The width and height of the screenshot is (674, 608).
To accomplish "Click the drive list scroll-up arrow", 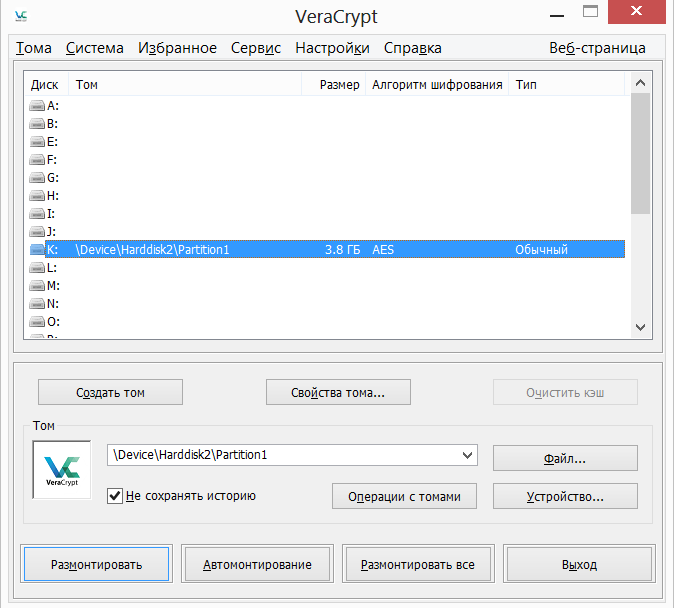I will click(x=640, y=83).
